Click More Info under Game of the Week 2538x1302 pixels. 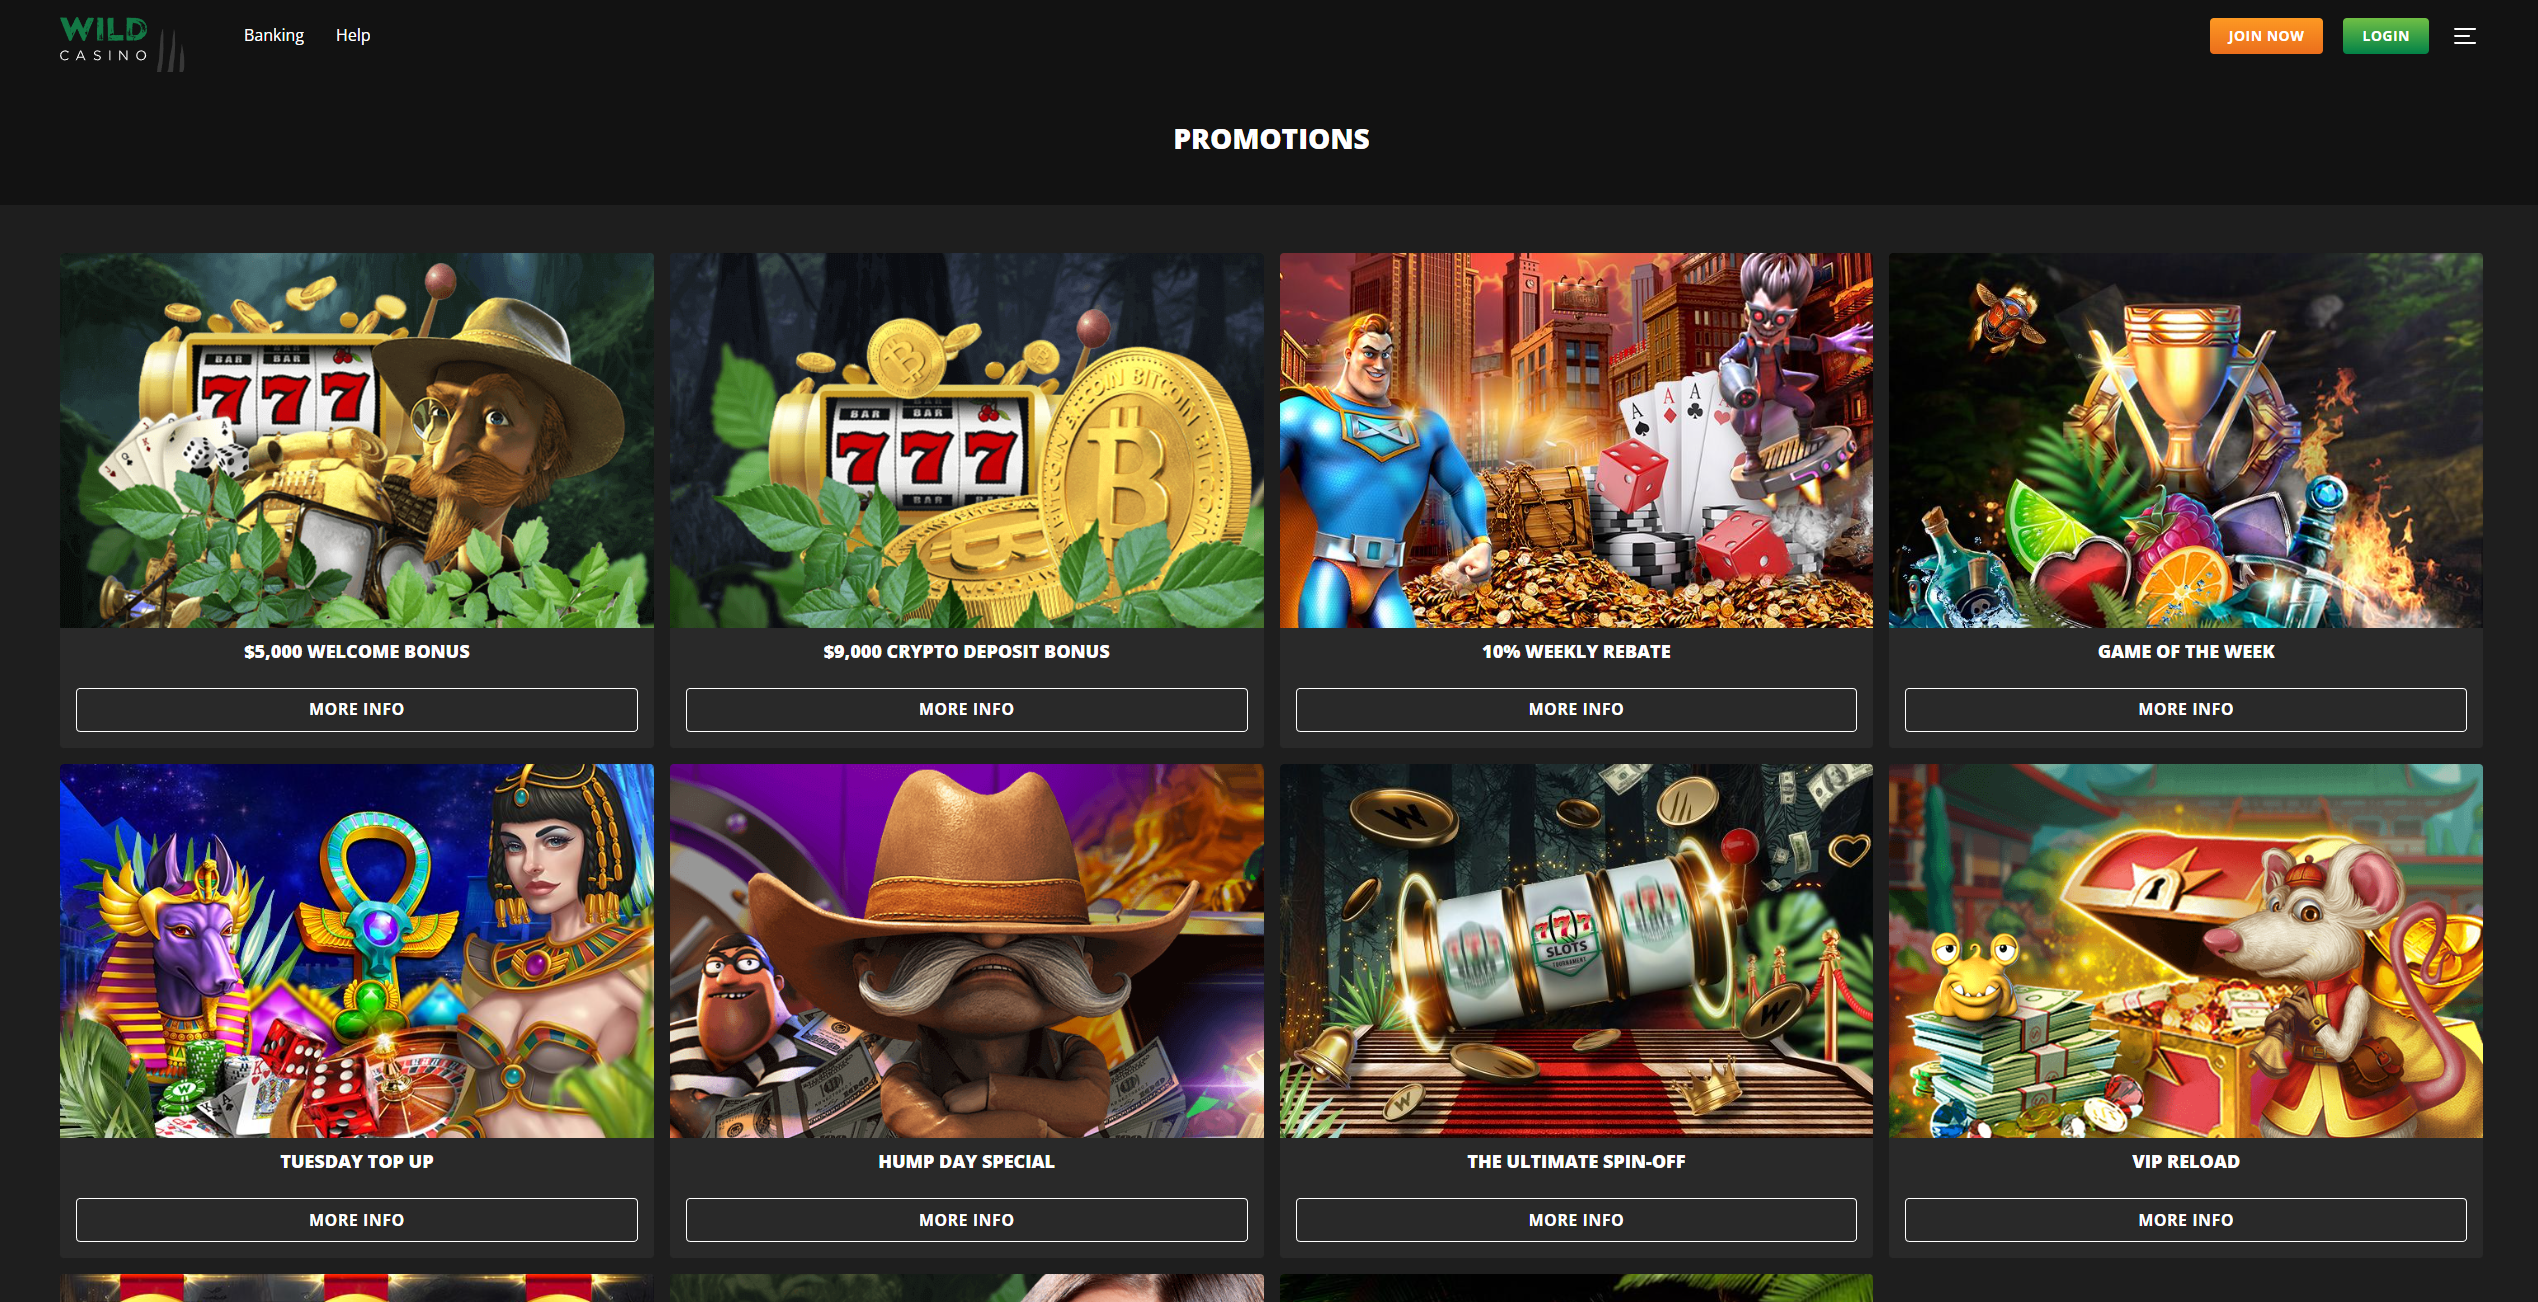2186,709
